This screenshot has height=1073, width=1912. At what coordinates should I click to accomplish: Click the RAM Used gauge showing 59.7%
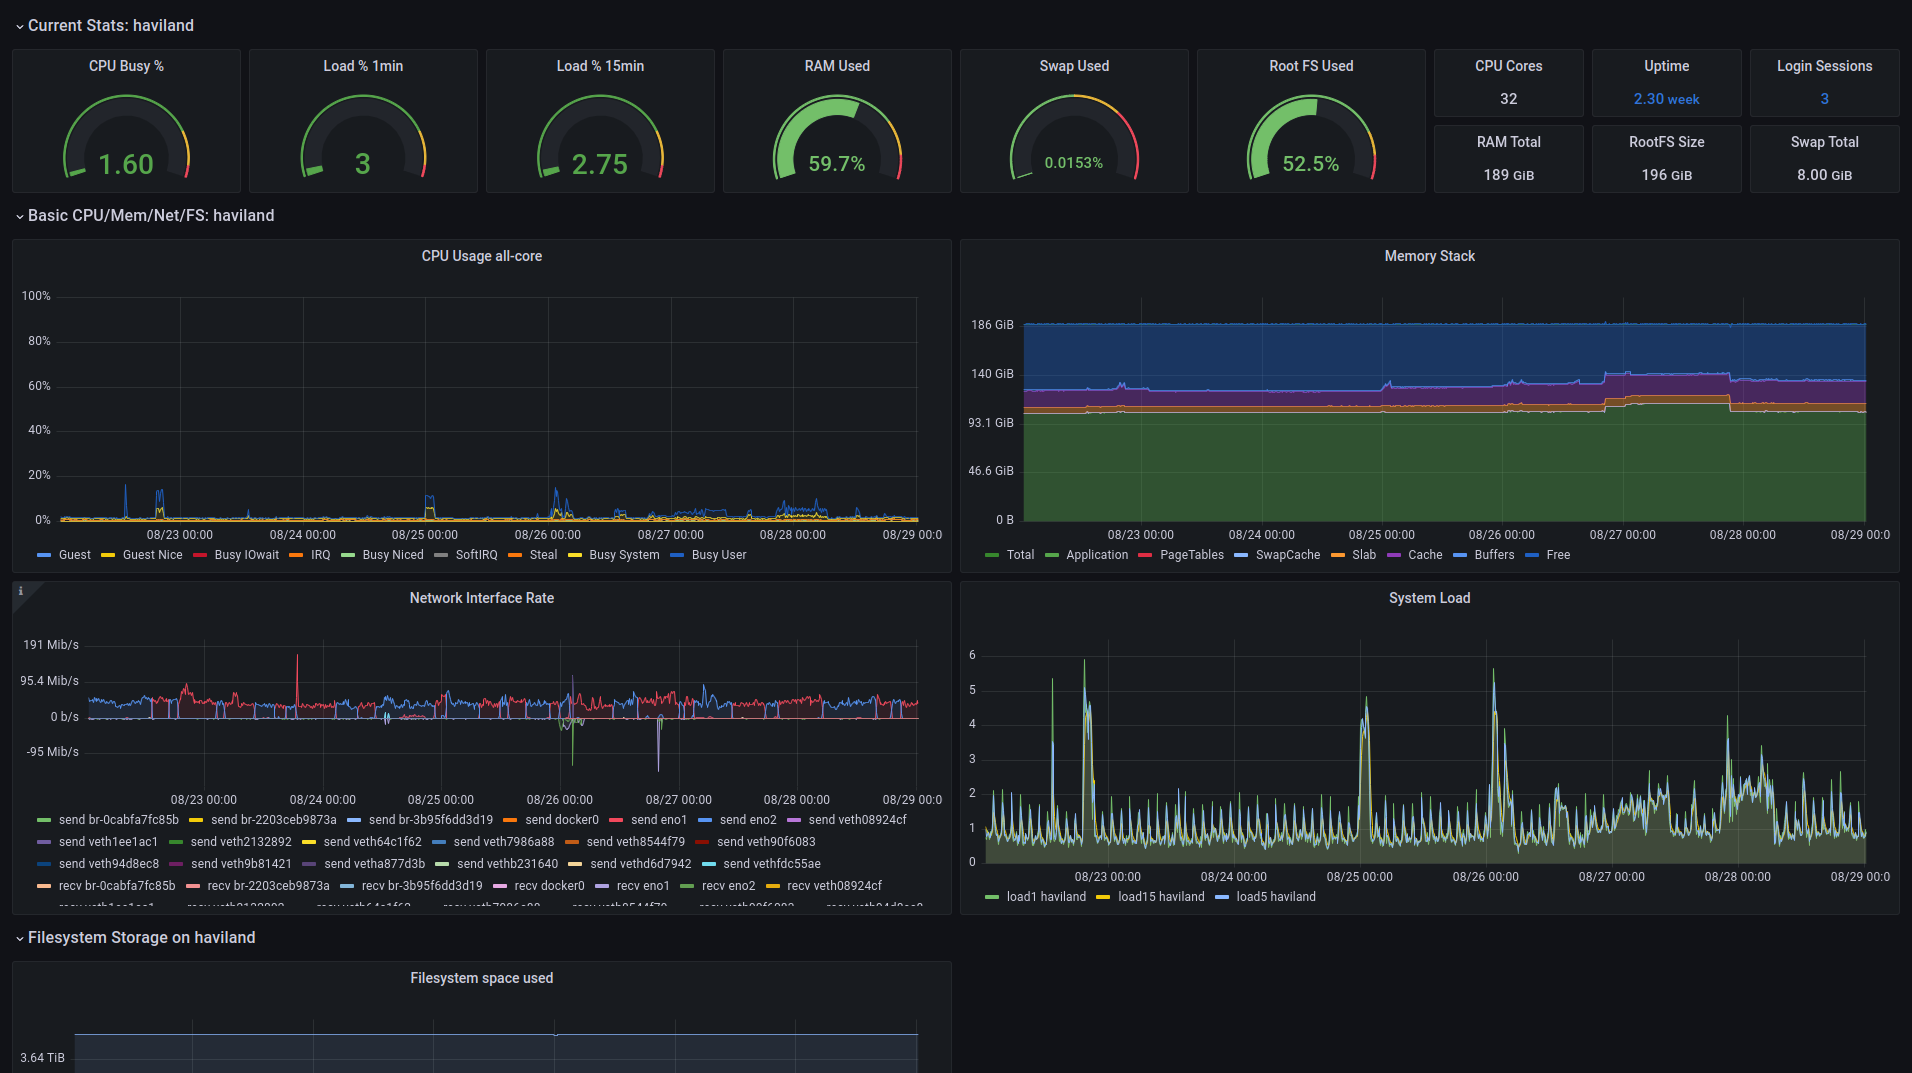coord(837,138)
